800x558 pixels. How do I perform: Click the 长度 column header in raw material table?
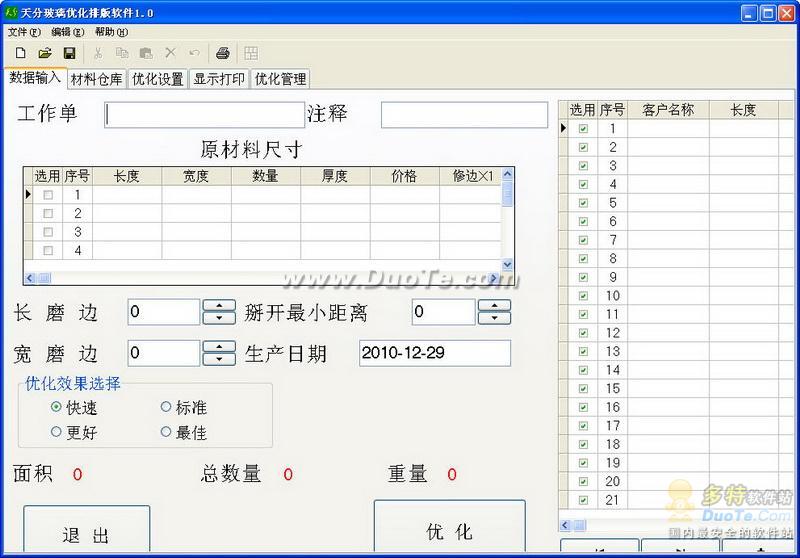pos(127,176)
